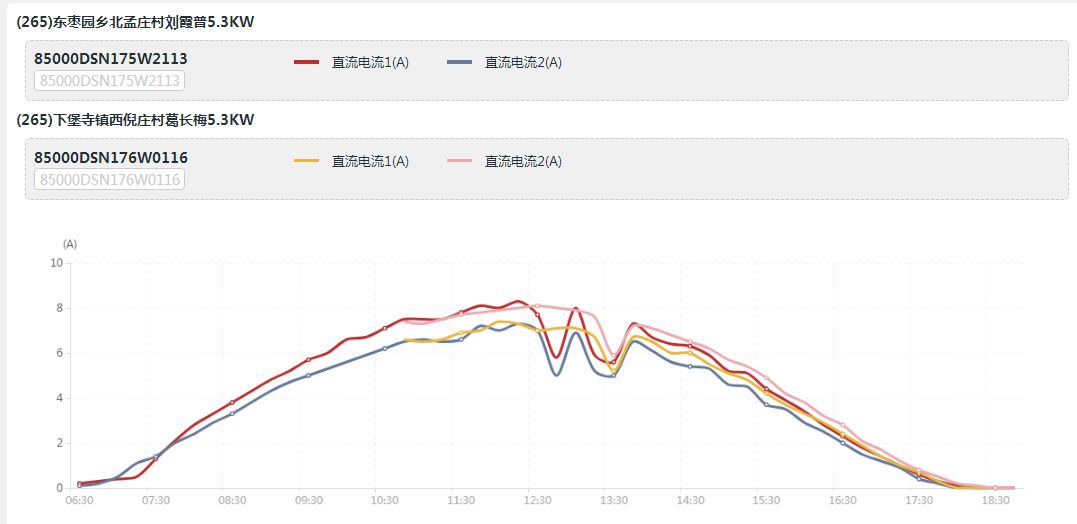
Task: Click red line data point at 08:30
Action: (232, 402)
